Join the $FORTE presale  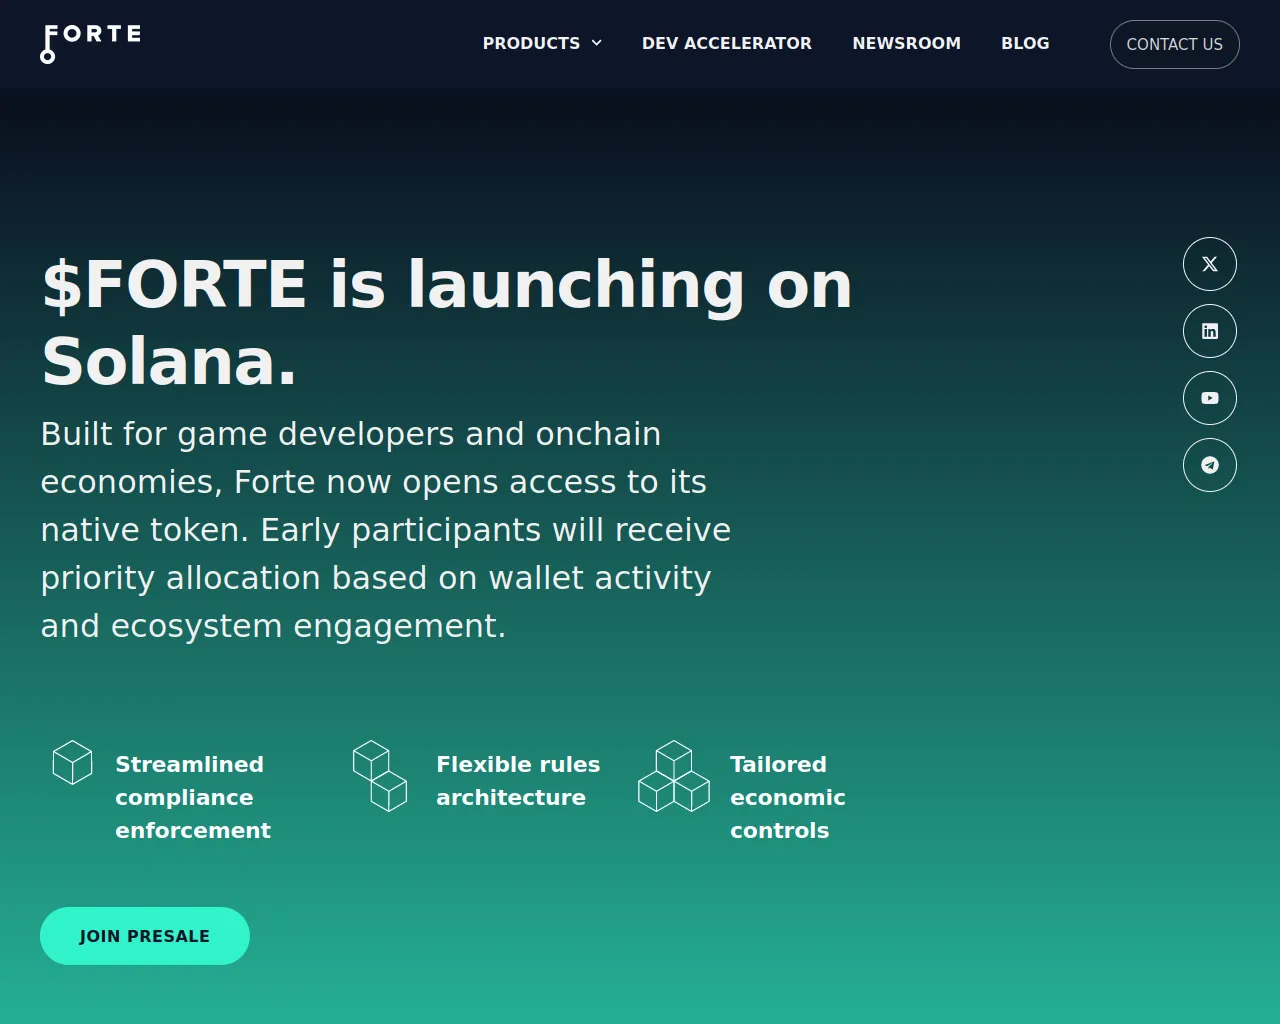145,936
